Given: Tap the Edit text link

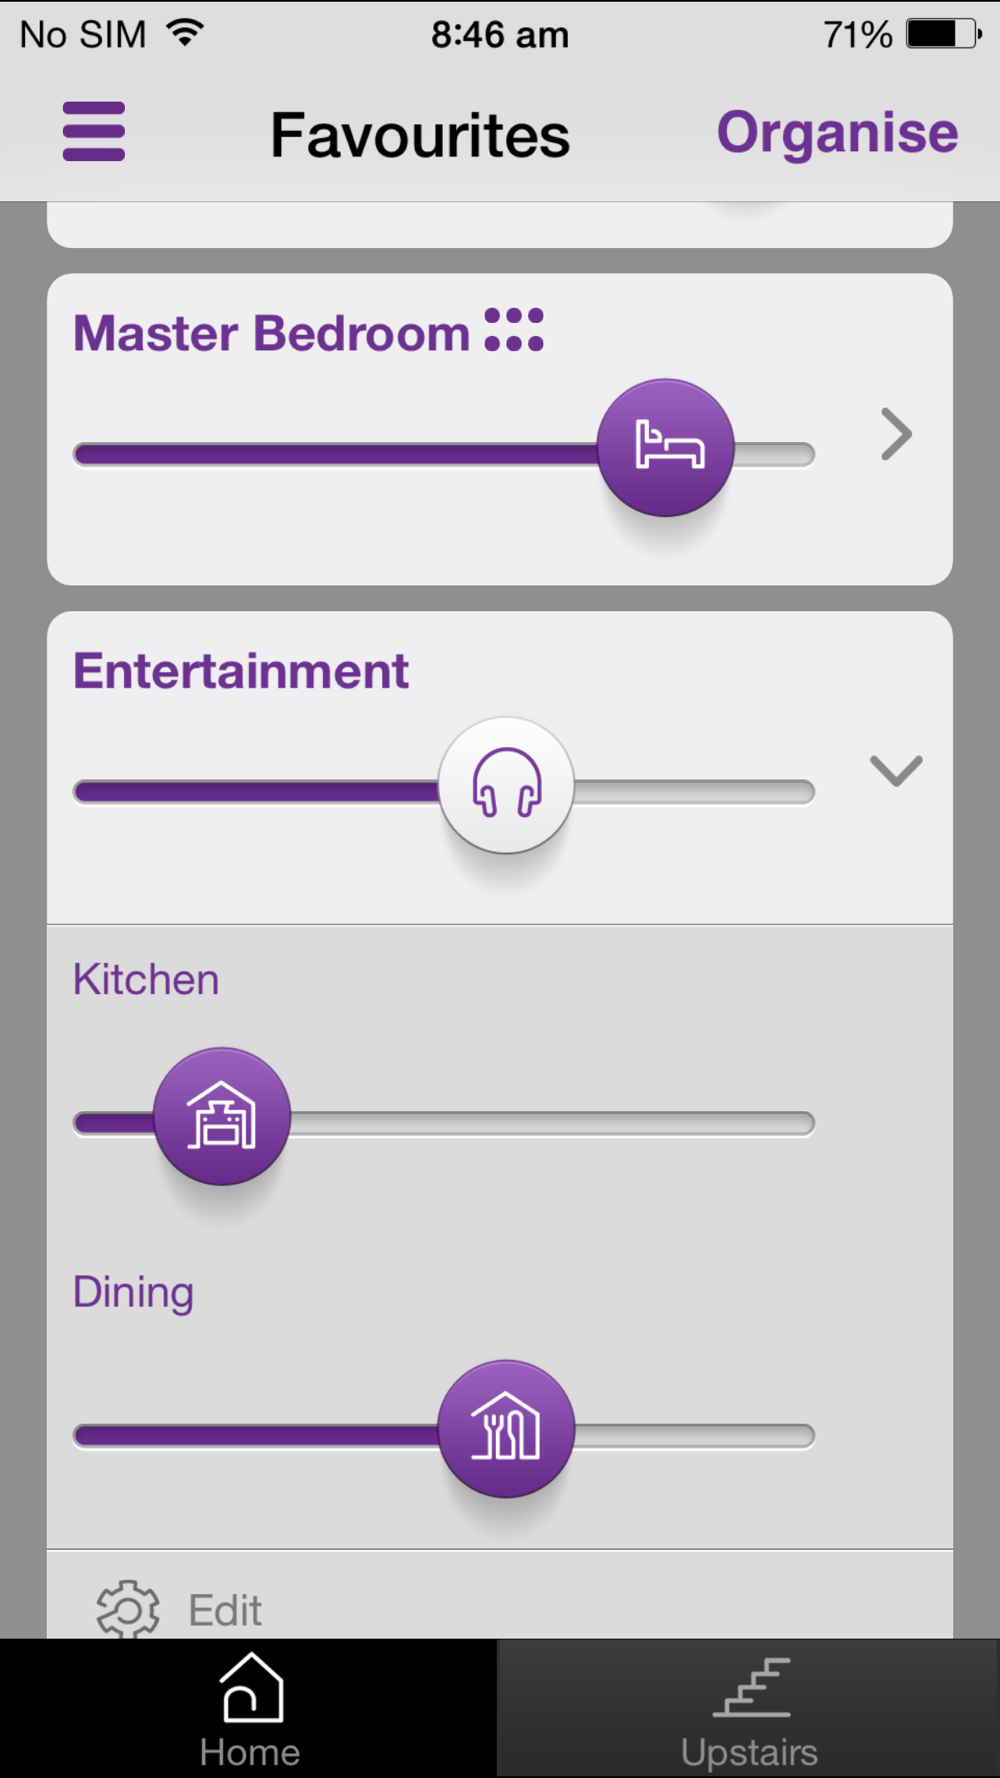Looking at the screenshot, I should pyautogui.click(x=225, y=1610).
